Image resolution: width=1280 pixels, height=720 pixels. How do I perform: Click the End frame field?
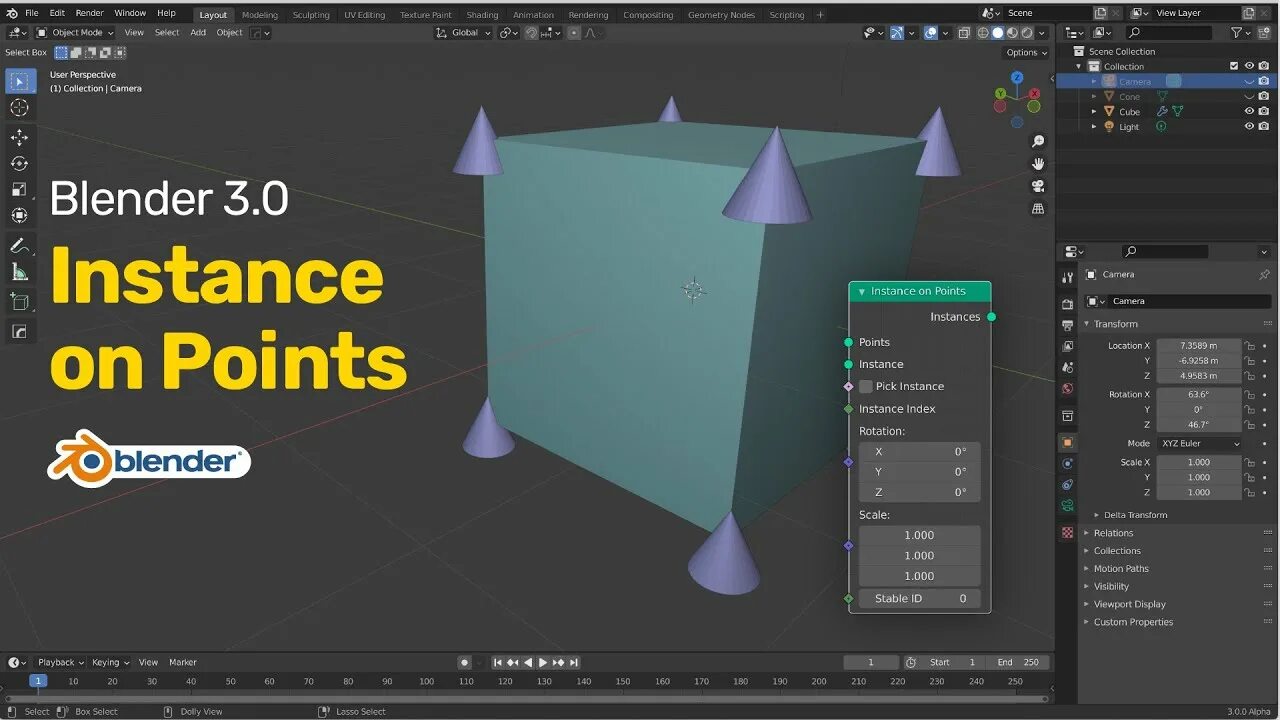[x=1018, y=662]
